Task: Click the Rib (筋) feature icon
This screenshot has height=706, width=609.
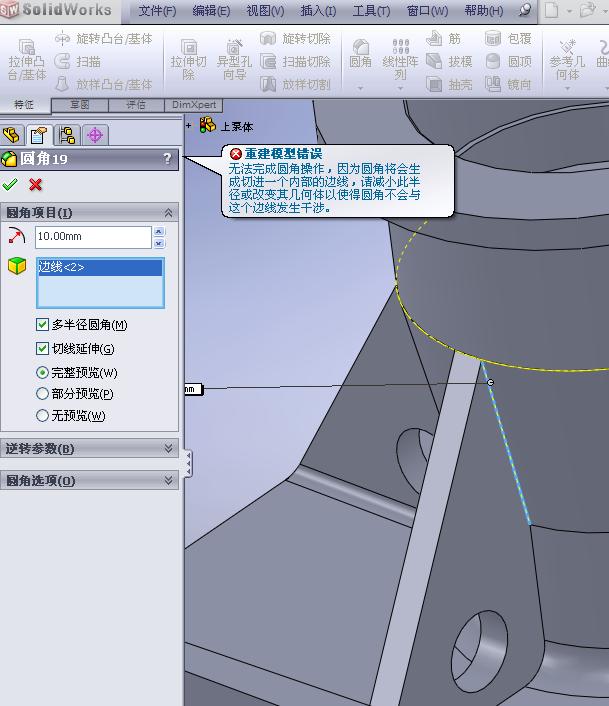Action: pyautogui.click(x=434, y=39)
